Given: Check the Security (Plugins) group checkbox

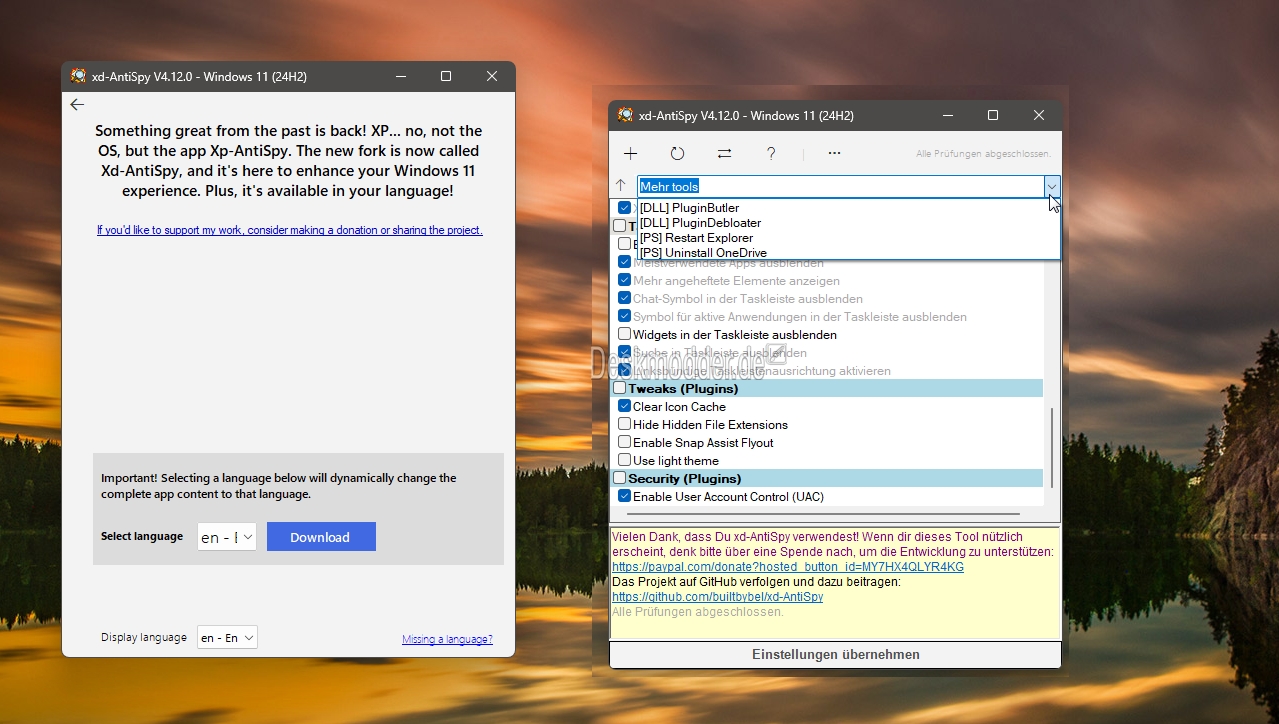Looking at the screenshot, I should tap(620, 479).
